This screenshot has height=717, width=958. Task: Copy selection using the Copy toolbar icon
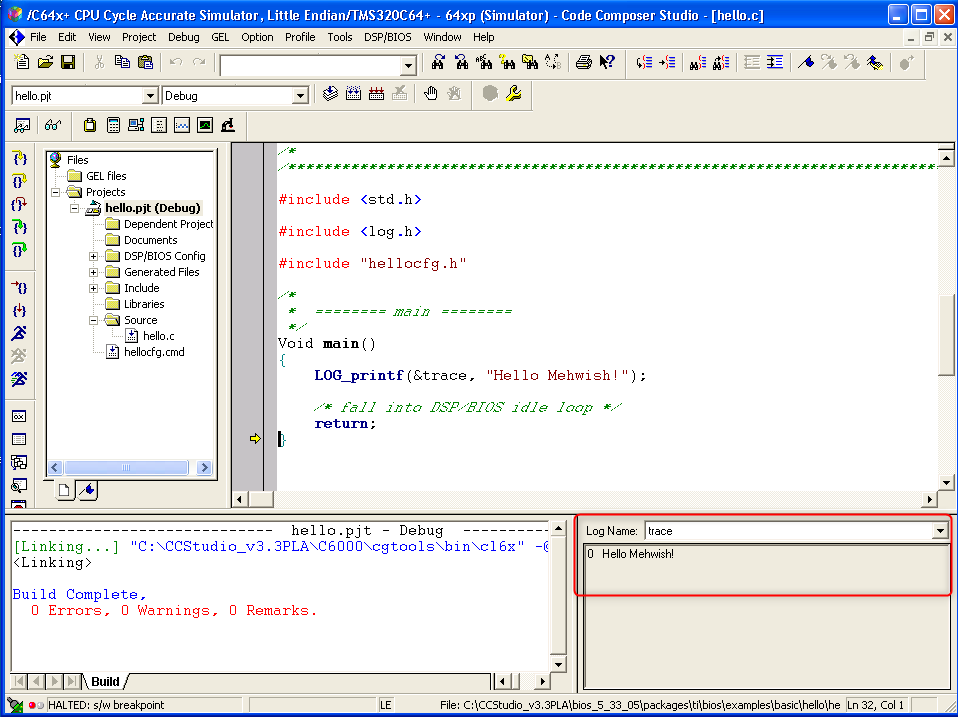coord(122,62)
